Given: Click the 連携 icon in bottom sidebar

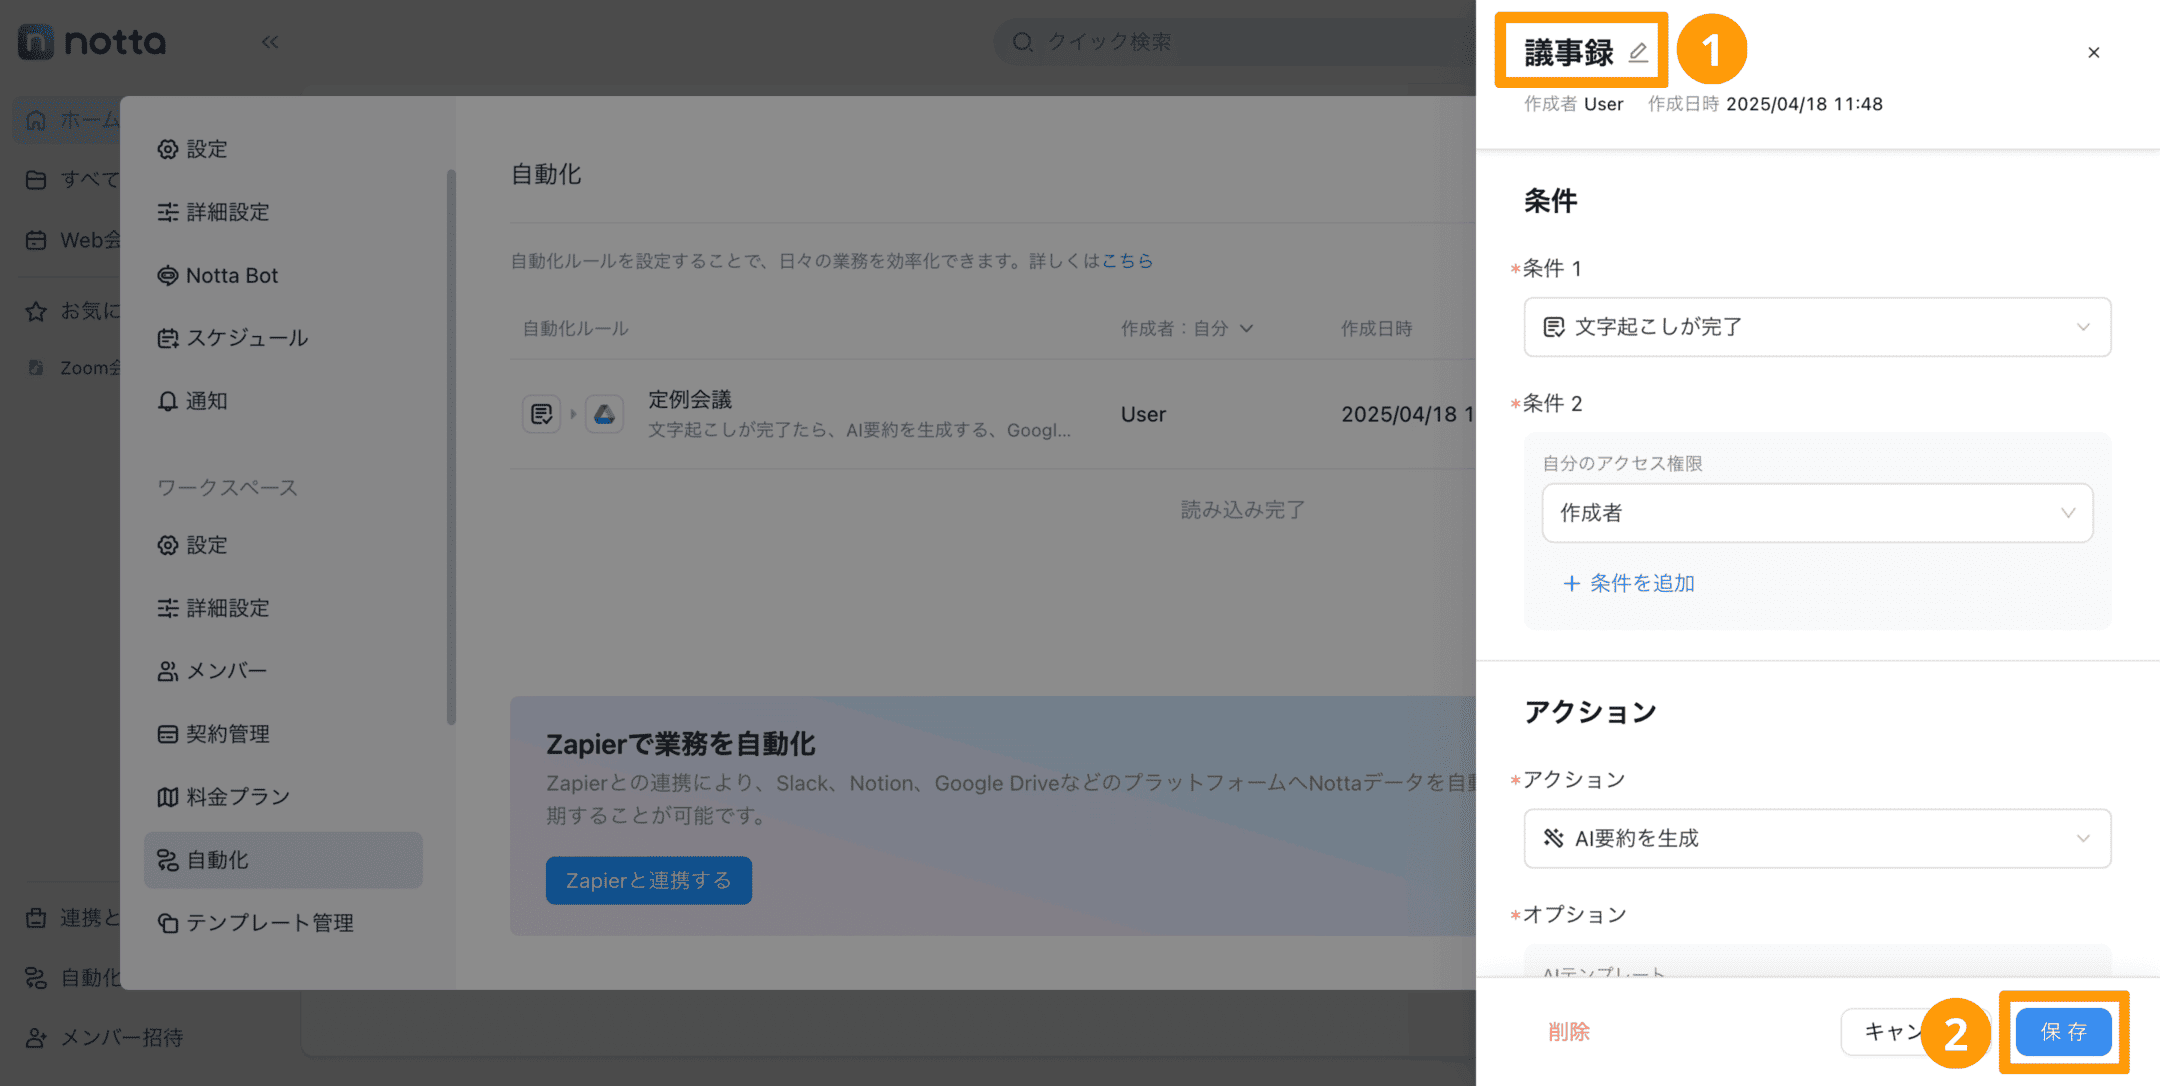Looking at the screenshot, I should pos(36,918).
